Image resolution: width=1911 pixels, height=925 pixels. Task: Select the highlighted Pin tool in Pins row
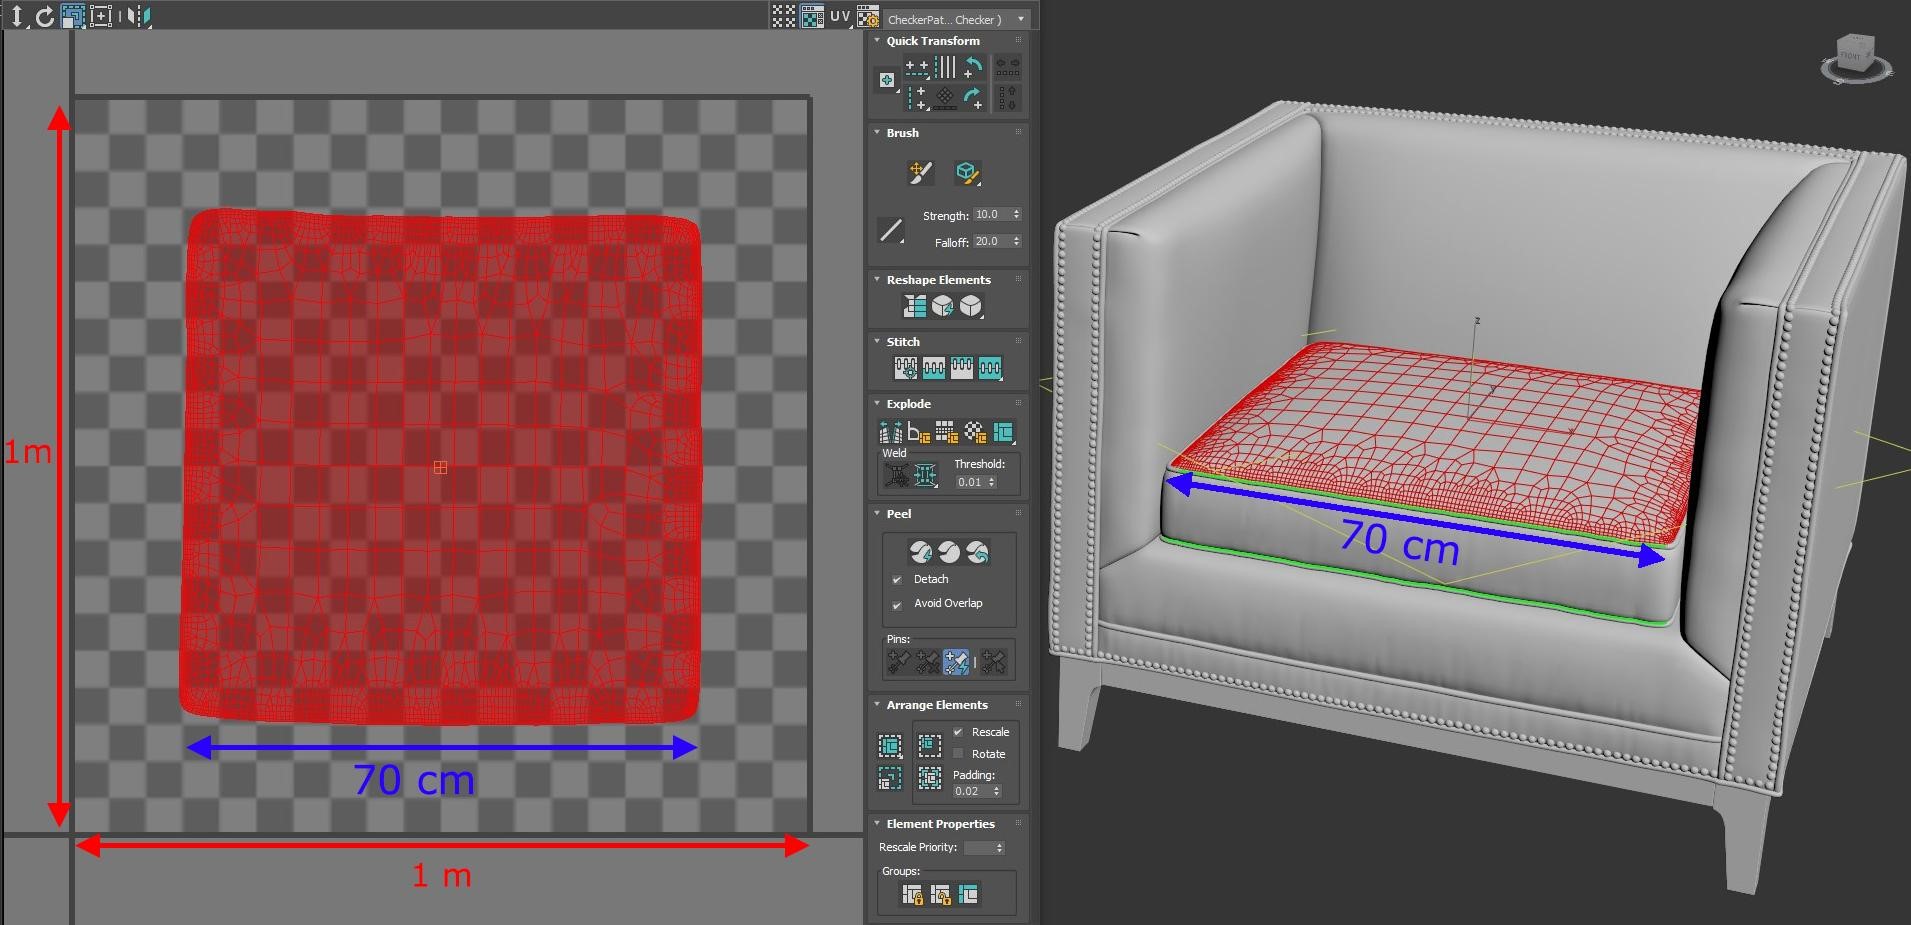click(x=957, y=660)
